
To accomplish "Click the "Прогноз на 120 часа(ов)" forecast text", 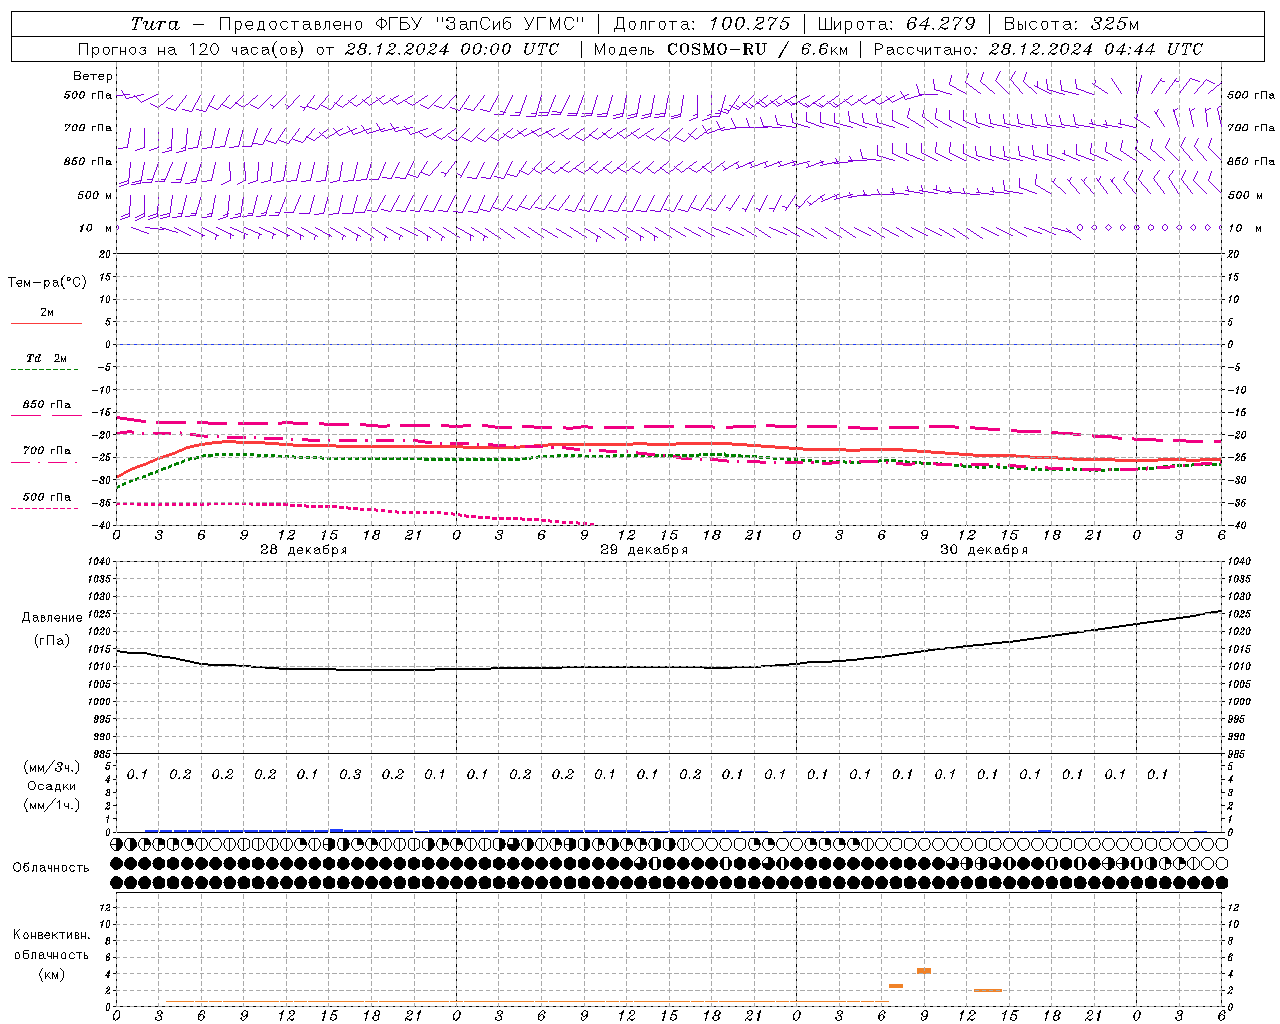I will [x=192, y=49].
